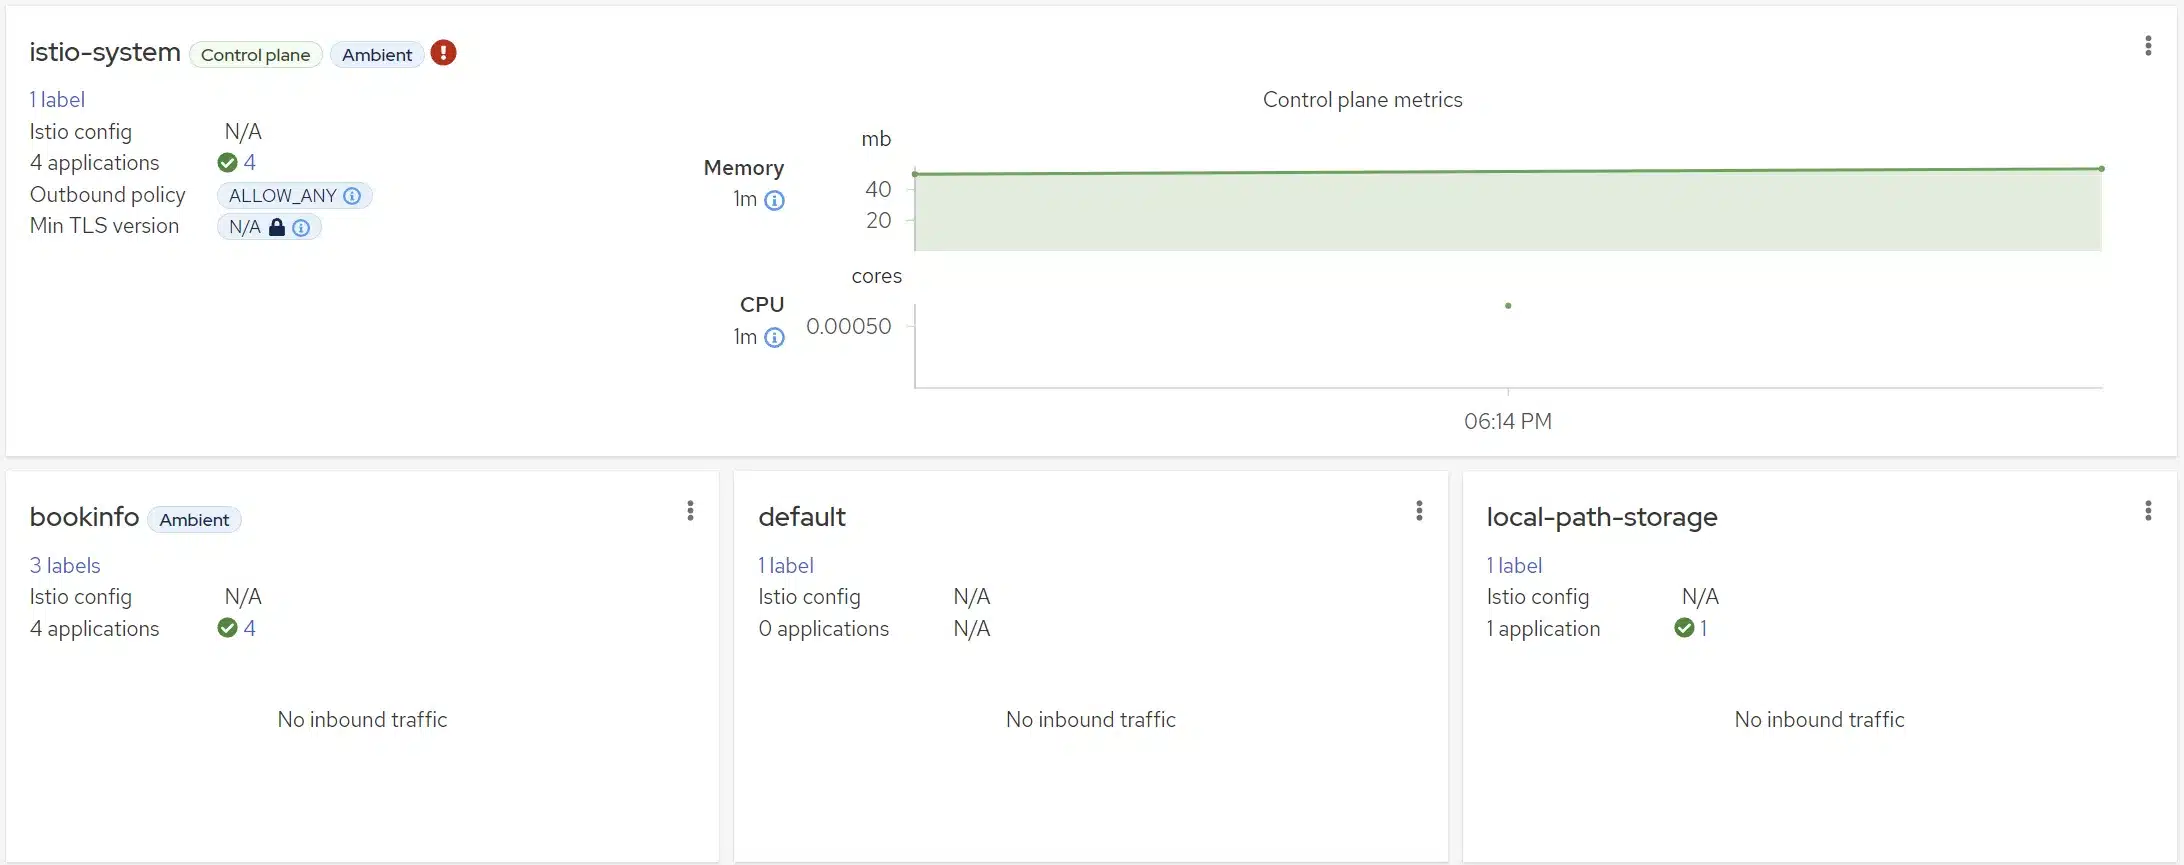Click the default namespace title
Screen dimensions: 2184x865
[x=802, y=517]
